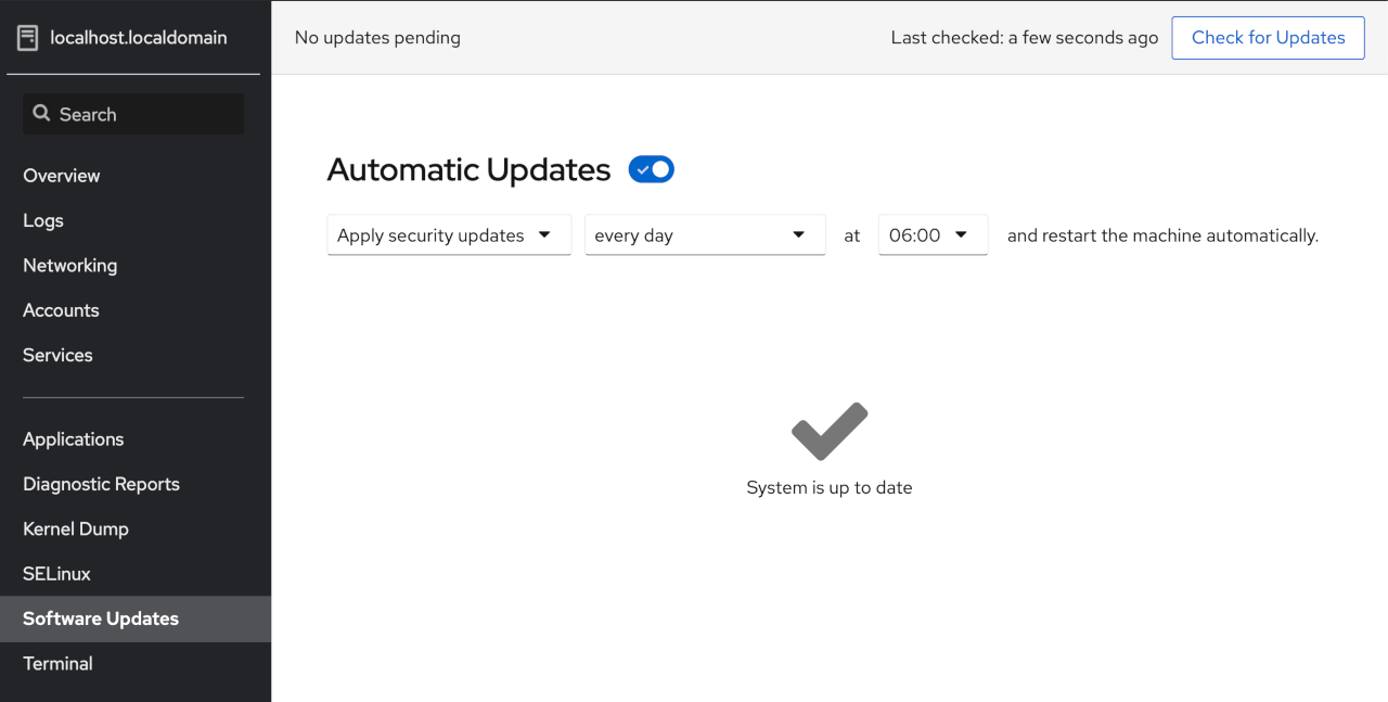The height and width of the screenshot is (702, 1388).
Task: Open the Accounts page
Action: (60, 310)
